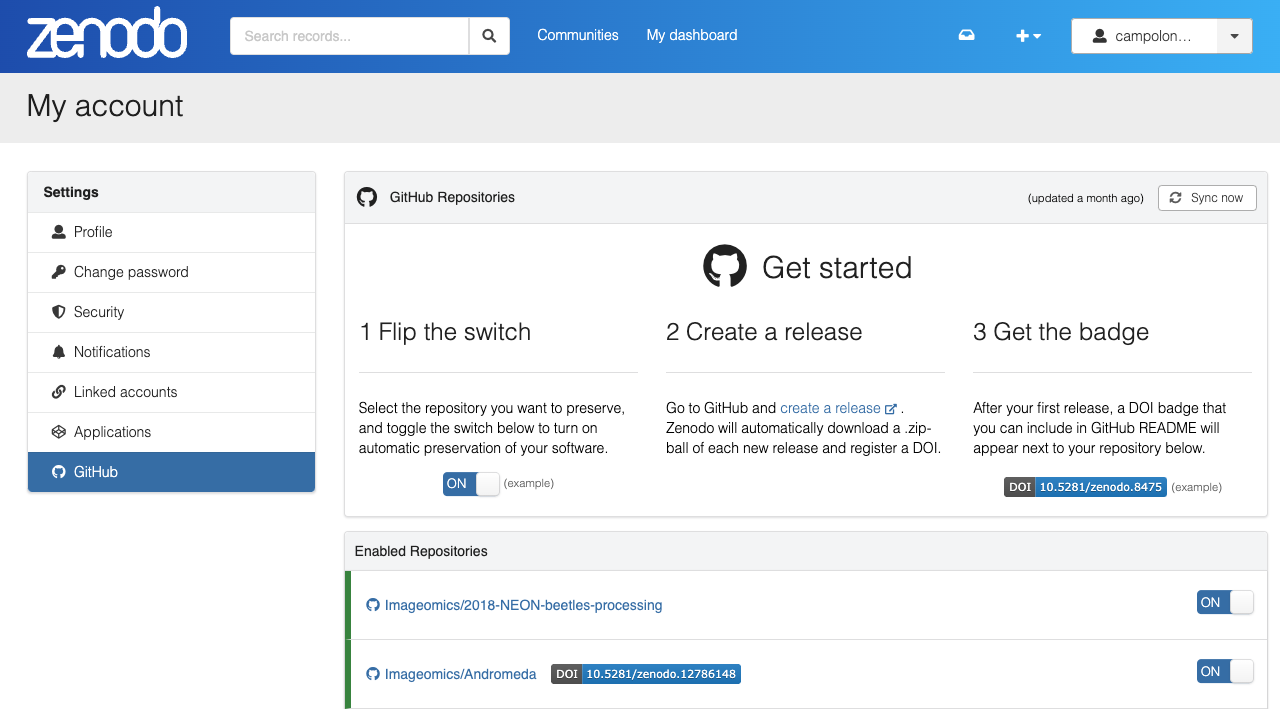Open Change password settings
1280x709 pixels.
(x=171, y=272)
